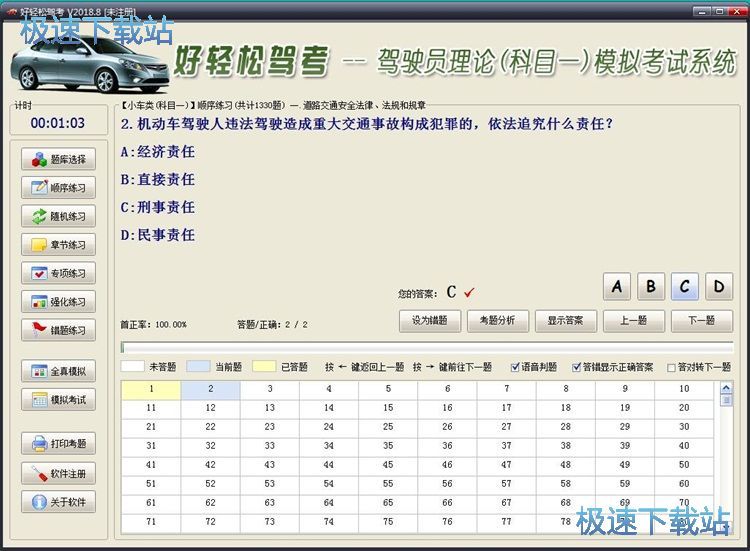Open 错题练习 wrong questions practice
The image size is (750, 551).
[x=58, y=330]
